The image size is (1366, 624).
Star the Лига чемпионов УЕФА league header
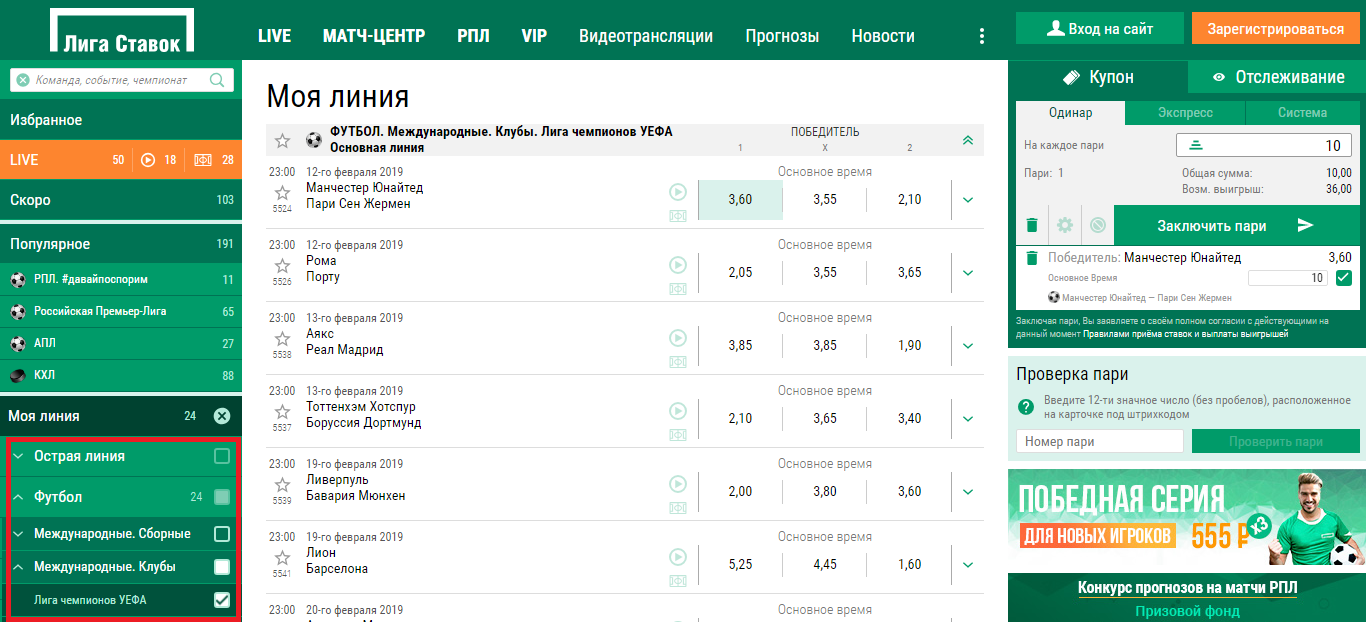point(283,140)
